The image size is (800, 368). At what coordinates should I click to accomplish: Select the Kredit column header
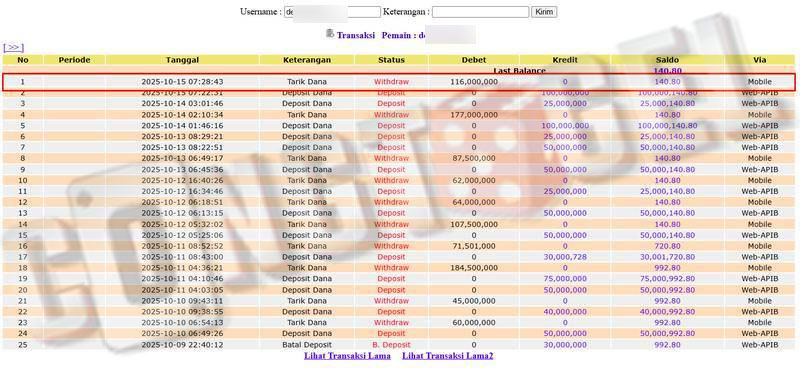[x=565, y=60]
